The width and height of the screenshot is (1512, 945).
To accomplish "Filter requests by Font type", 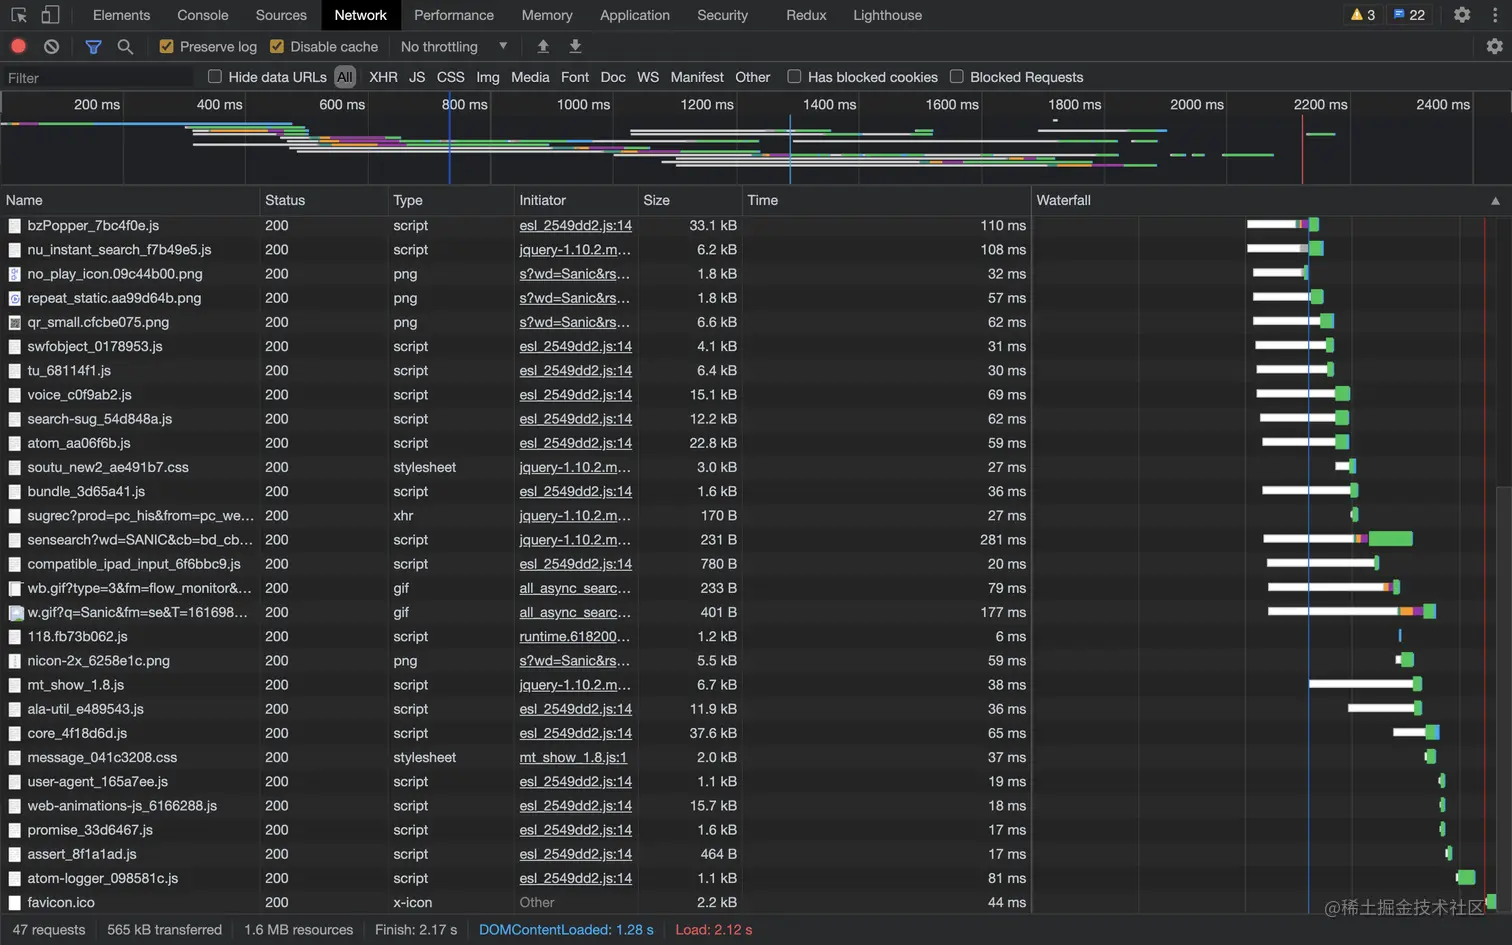I will tap(575, 77).
